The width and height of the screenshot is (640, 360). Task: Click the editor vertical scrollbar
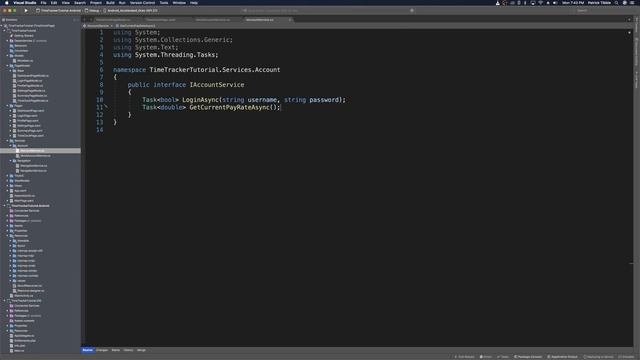(631, 188)
